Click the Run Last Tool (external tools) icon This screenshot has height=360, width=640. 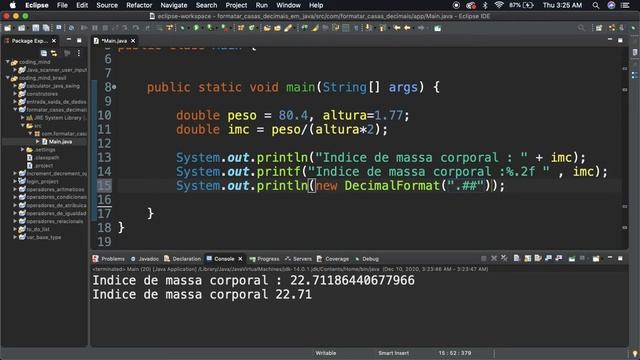click(224, 28)
